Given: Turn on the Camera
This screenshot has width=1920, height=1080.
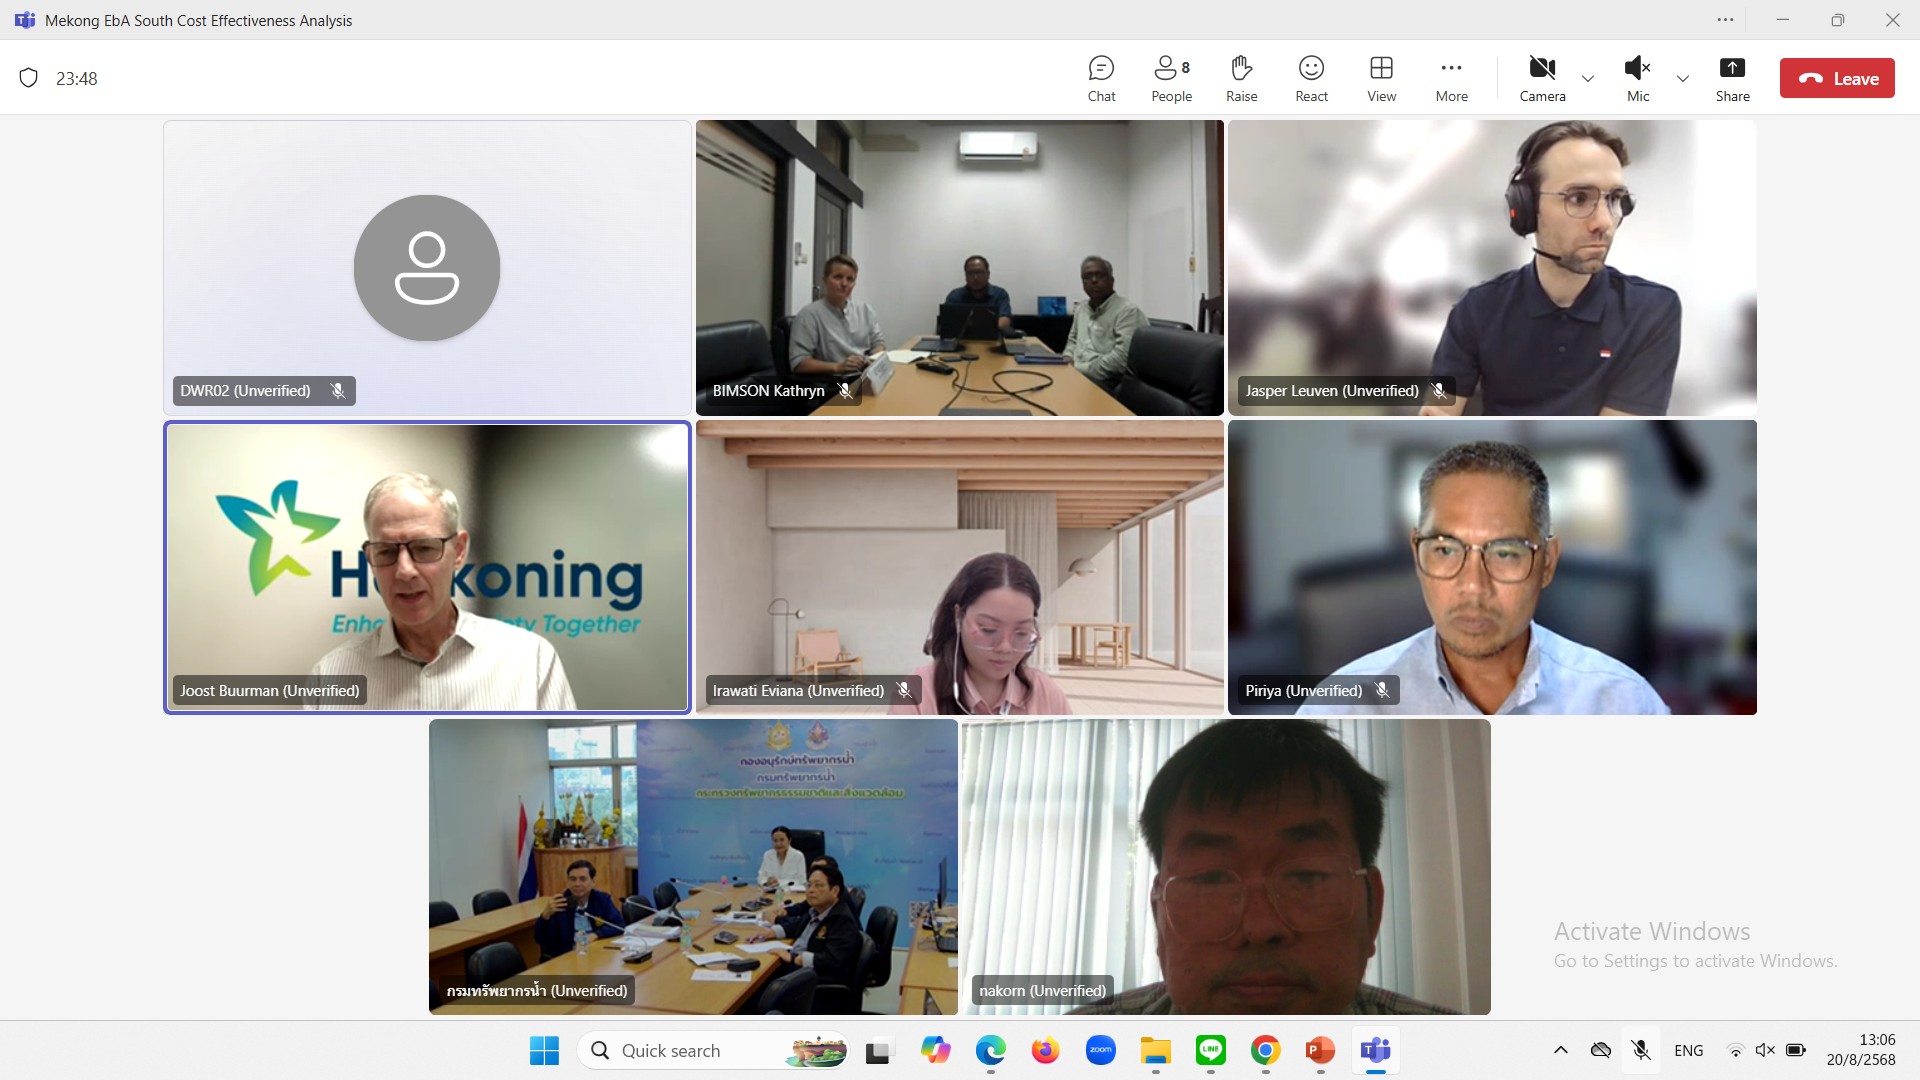Looking at the screenshot, I should pyautogui.click(x=1542, y=78).
